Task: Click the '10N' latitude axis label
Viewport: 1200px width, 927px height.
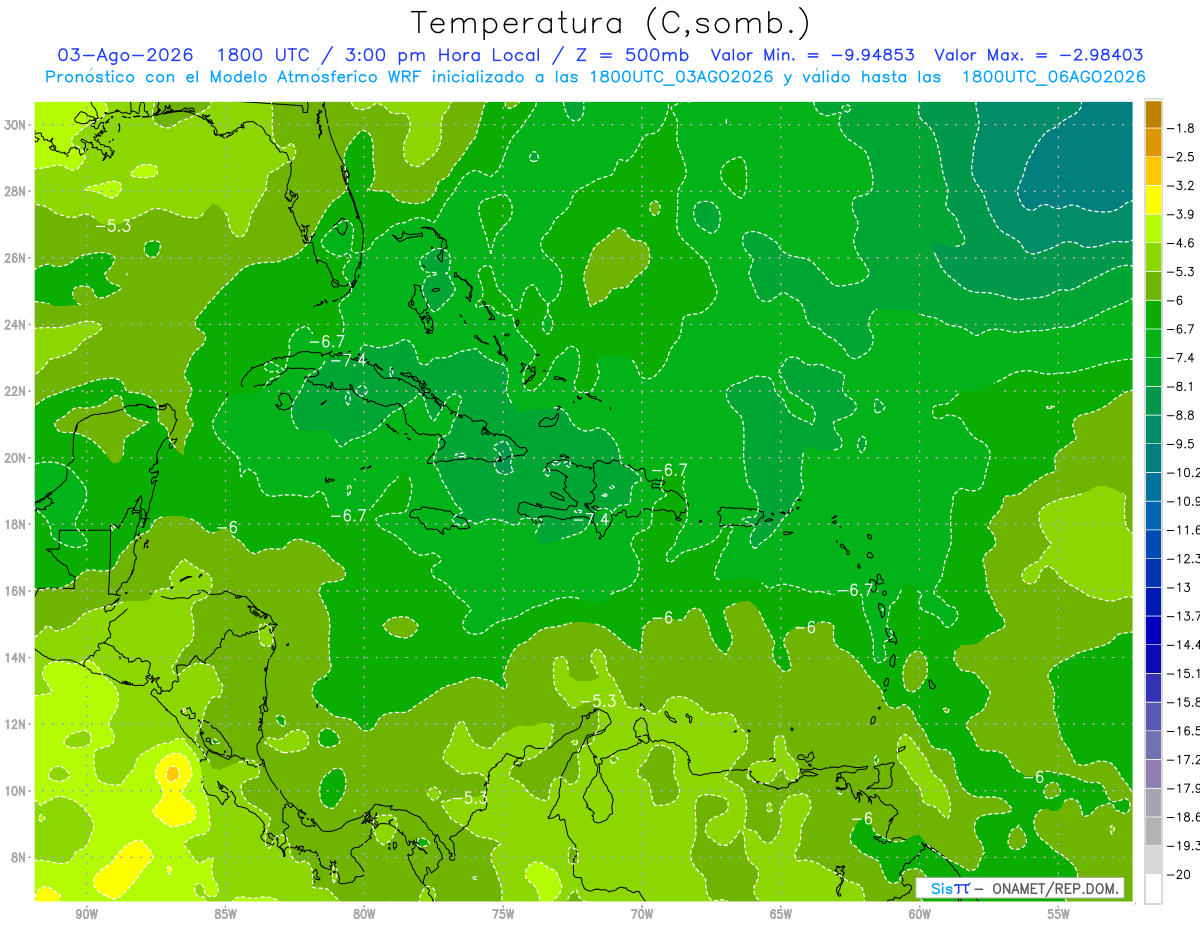Action: click(16, 791)
